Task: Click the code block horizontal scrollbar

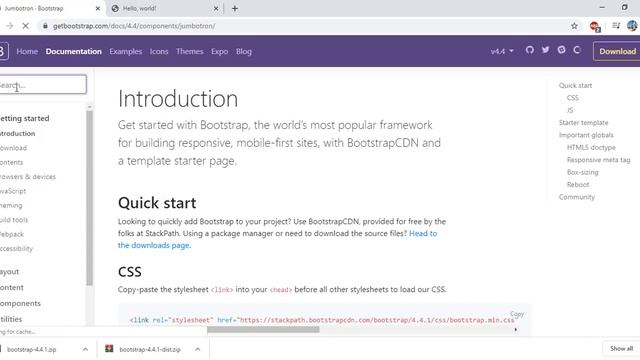Action: [x=263, y=329]
